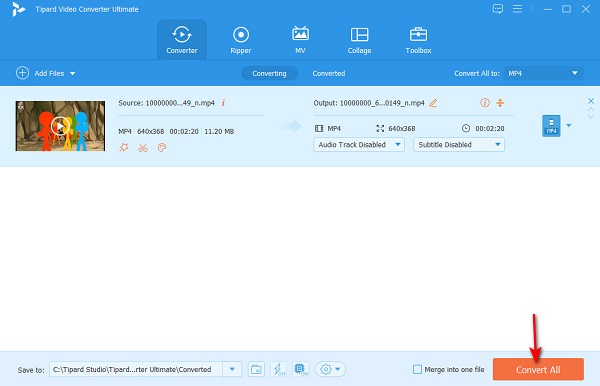This screenshot has height=386, width=600.
Task: Open the Toolbox module
Action: 418,40
